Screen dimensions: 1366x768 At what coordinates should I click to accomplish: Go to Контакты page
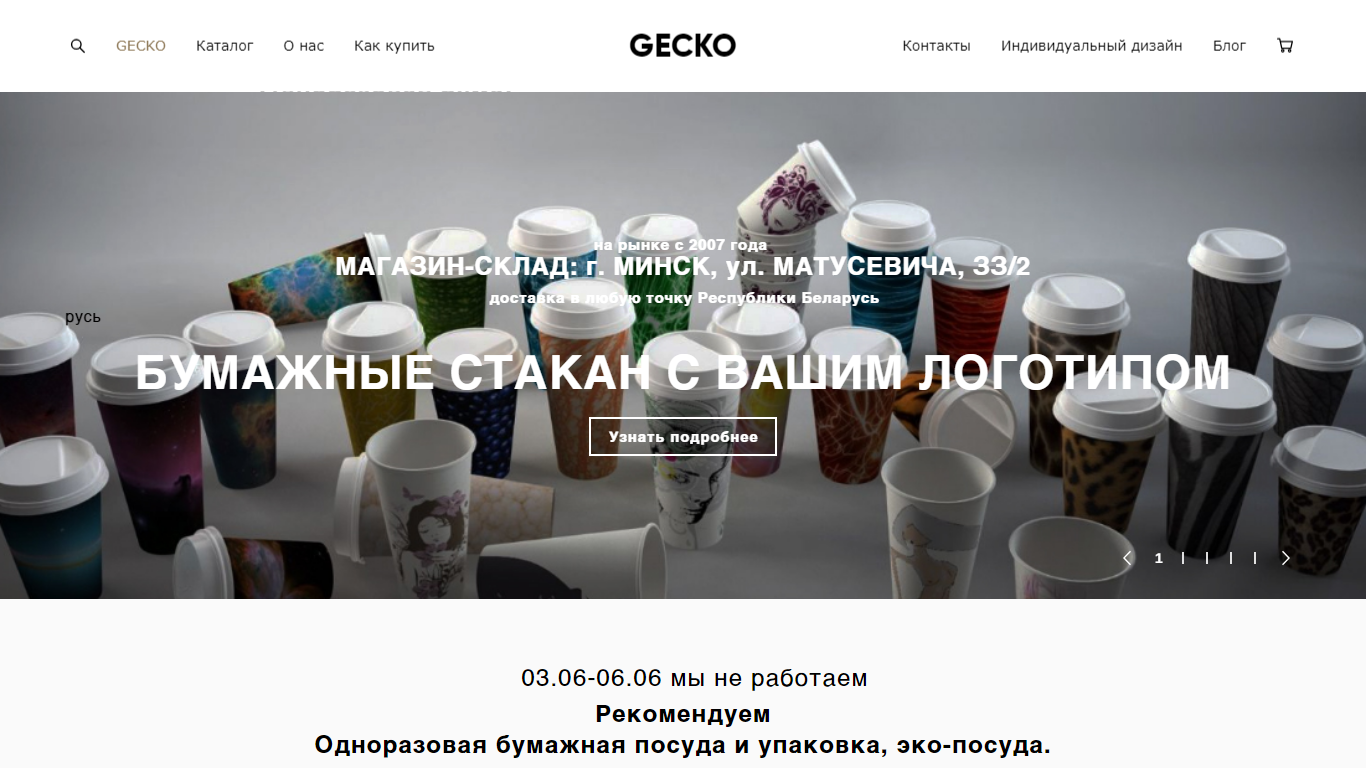tap(936, 46)
